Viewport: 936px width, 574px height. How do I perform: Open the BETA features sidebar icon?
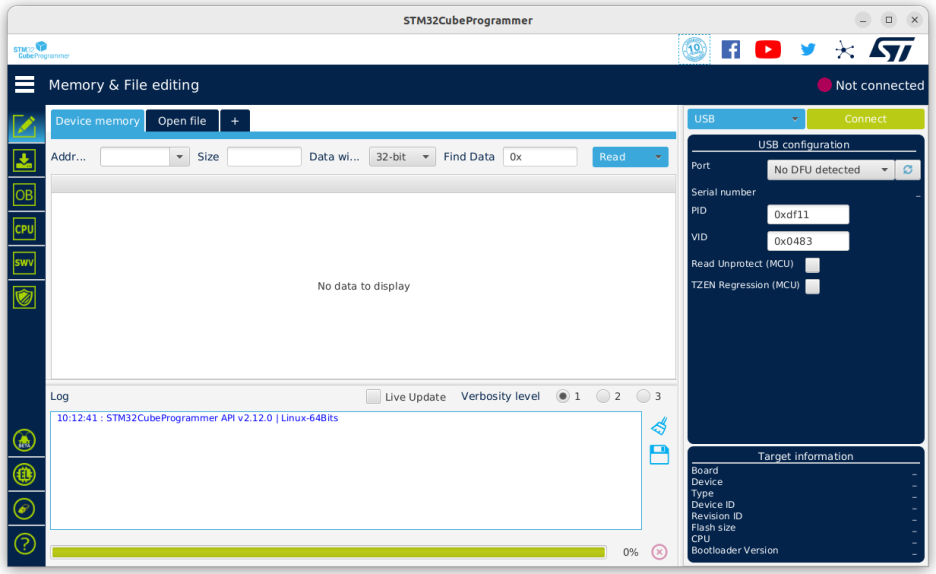(24, 441)
